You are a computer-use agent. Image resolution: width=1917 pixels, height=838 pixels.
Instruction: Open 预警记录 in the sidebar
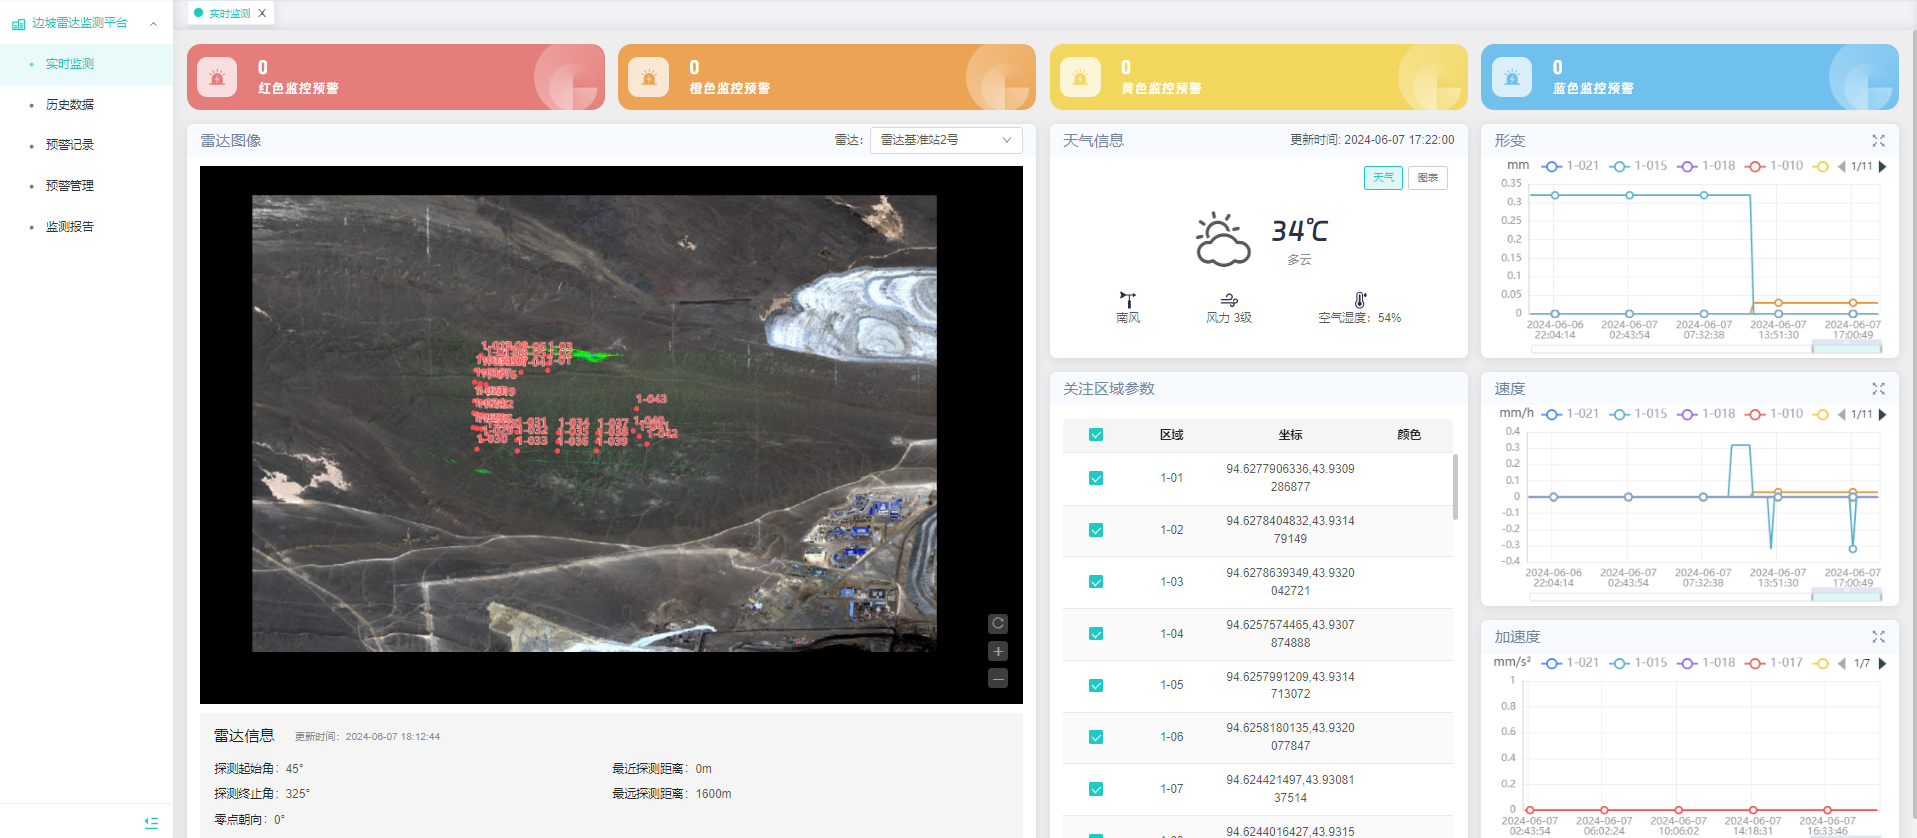pos(70,145)
